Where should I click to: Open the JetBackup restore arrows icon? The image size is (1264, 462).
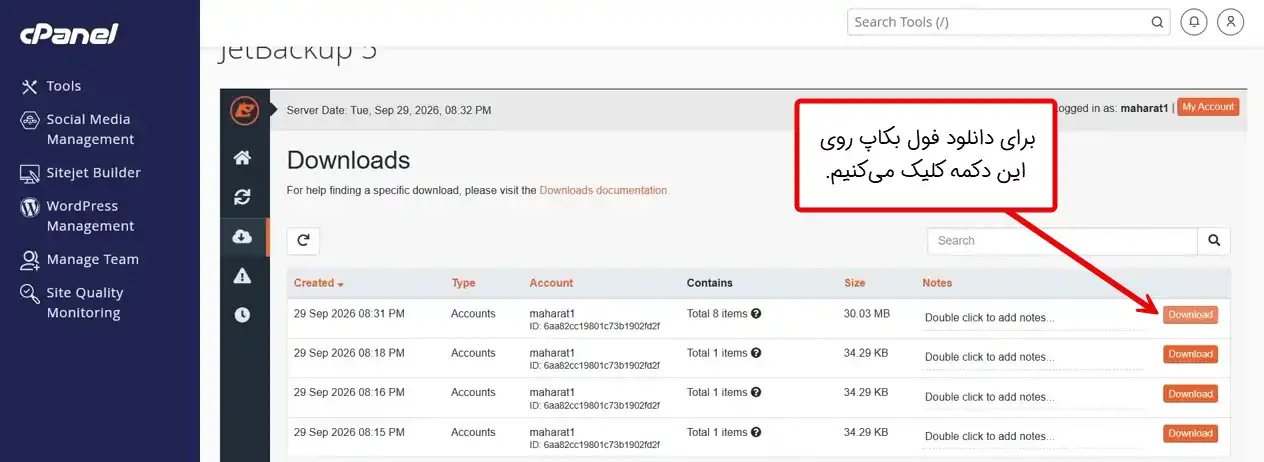coord(242,197)
